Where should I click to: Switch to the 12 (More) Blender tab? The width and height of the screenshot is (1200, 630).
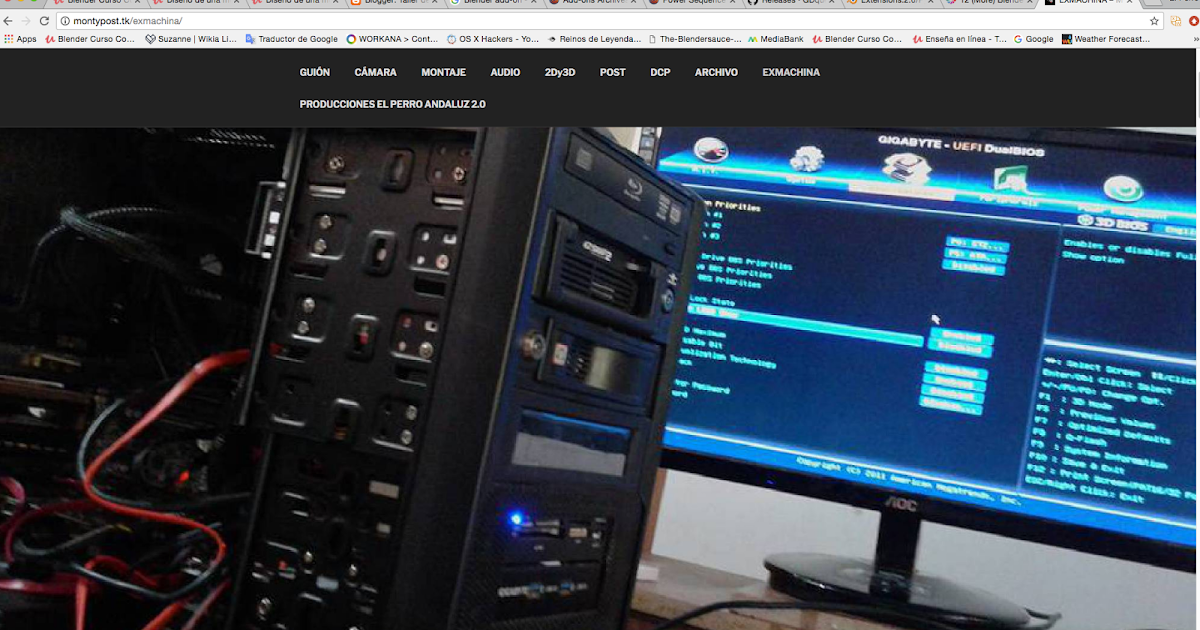tap(990, 3)
